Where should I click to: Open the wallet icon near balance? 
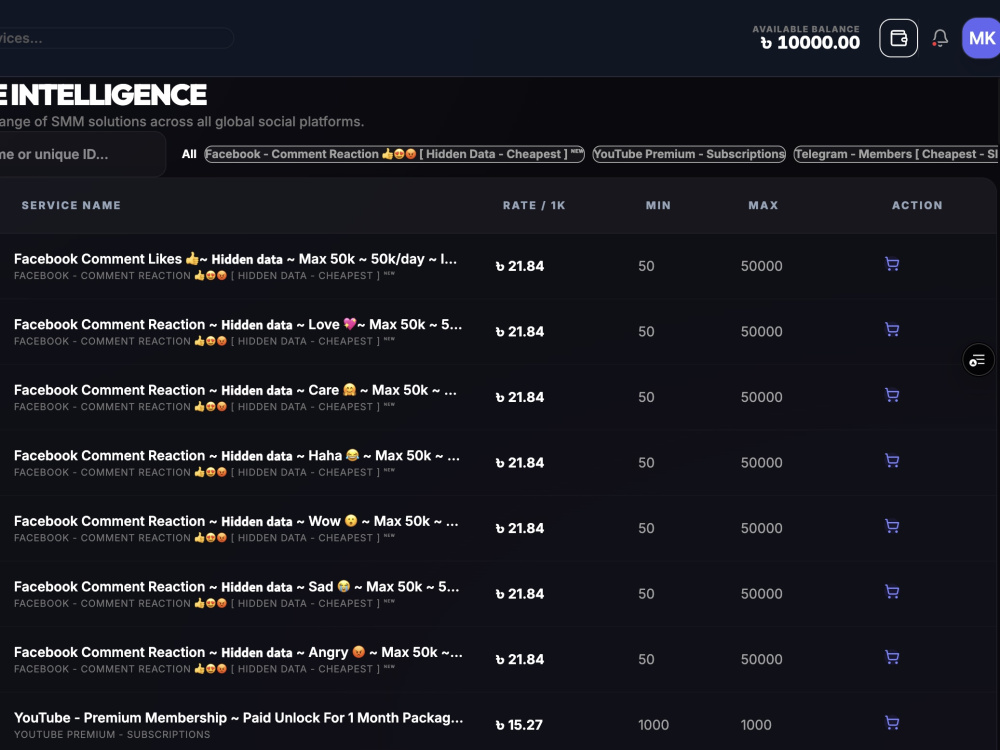point(898,38)
